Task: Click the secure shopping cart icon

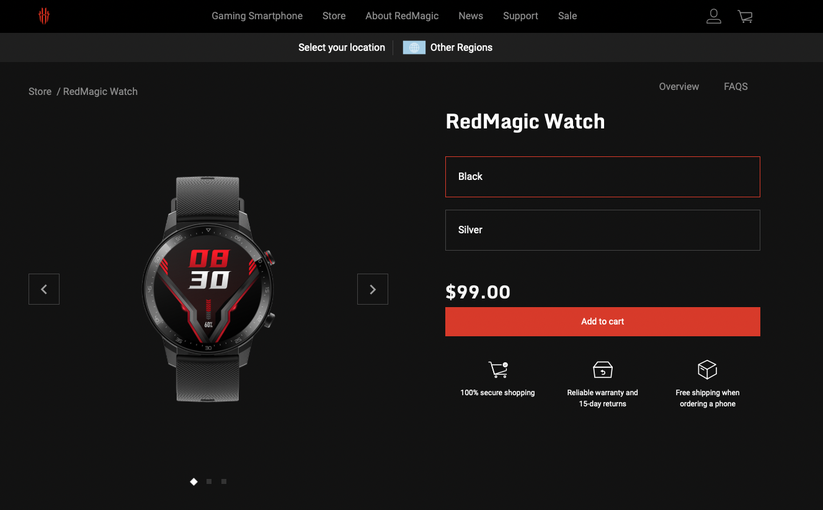Action: pyautogui.click(x=498, y=369)
